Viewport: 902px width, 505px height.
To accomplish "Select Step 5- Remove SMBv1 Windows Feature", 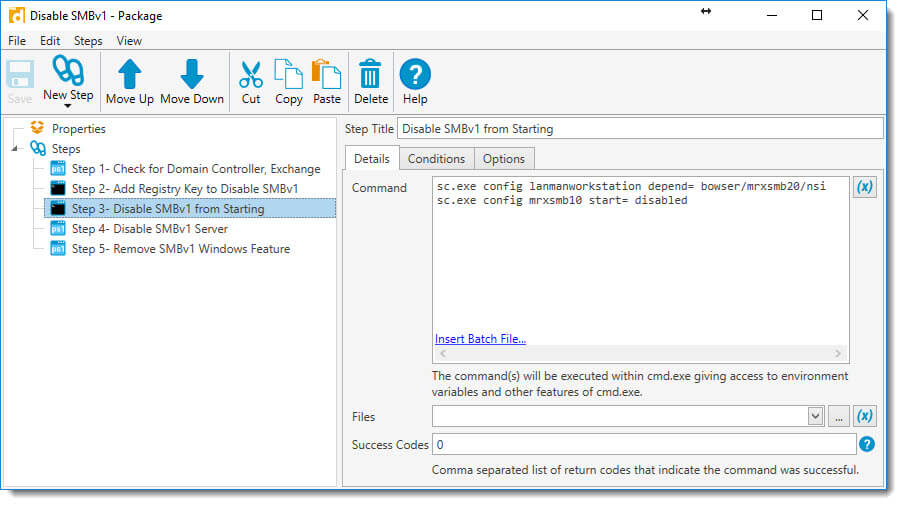I will 181,248.
